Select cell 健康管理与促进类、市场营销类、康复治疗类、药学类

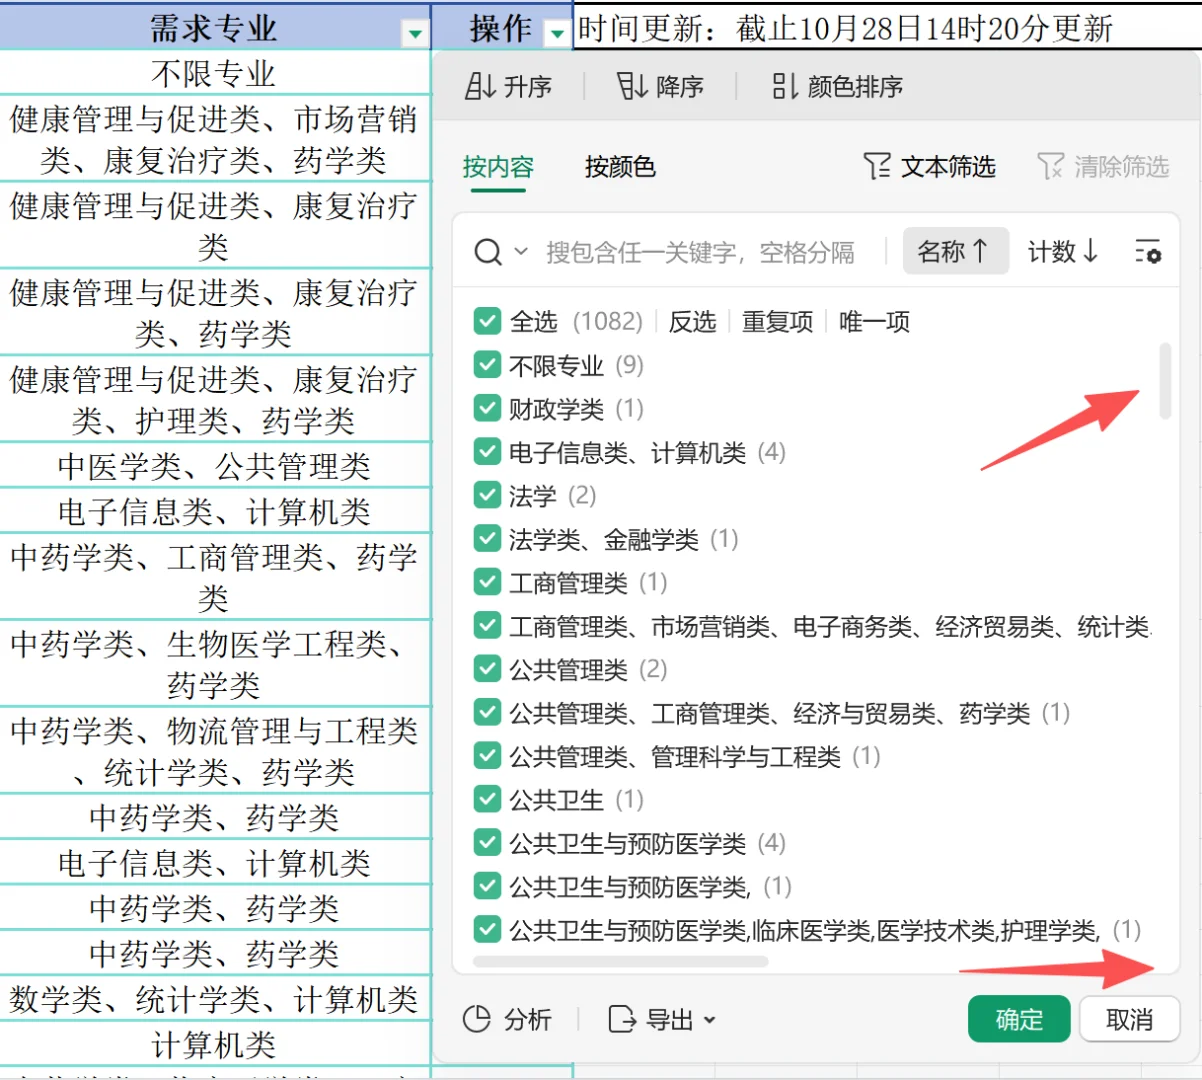[215, 139]
